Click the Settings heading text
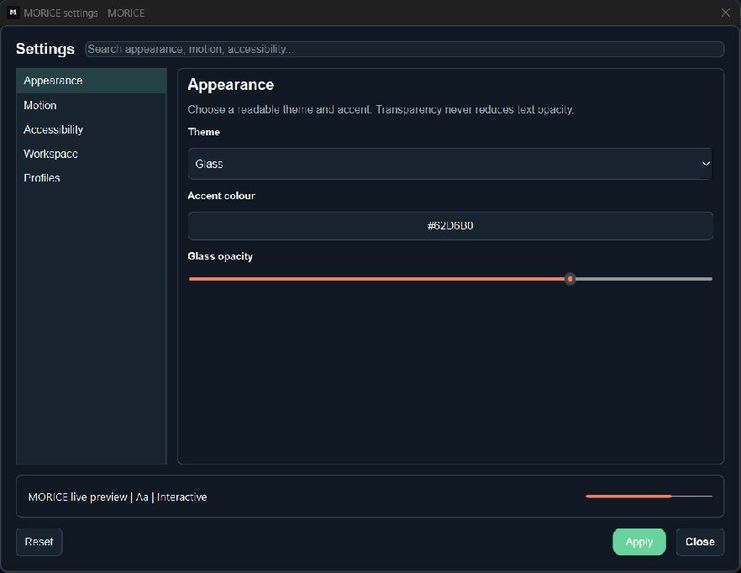The width and height of the screenshot is (741, 573). tap(45, 49)
